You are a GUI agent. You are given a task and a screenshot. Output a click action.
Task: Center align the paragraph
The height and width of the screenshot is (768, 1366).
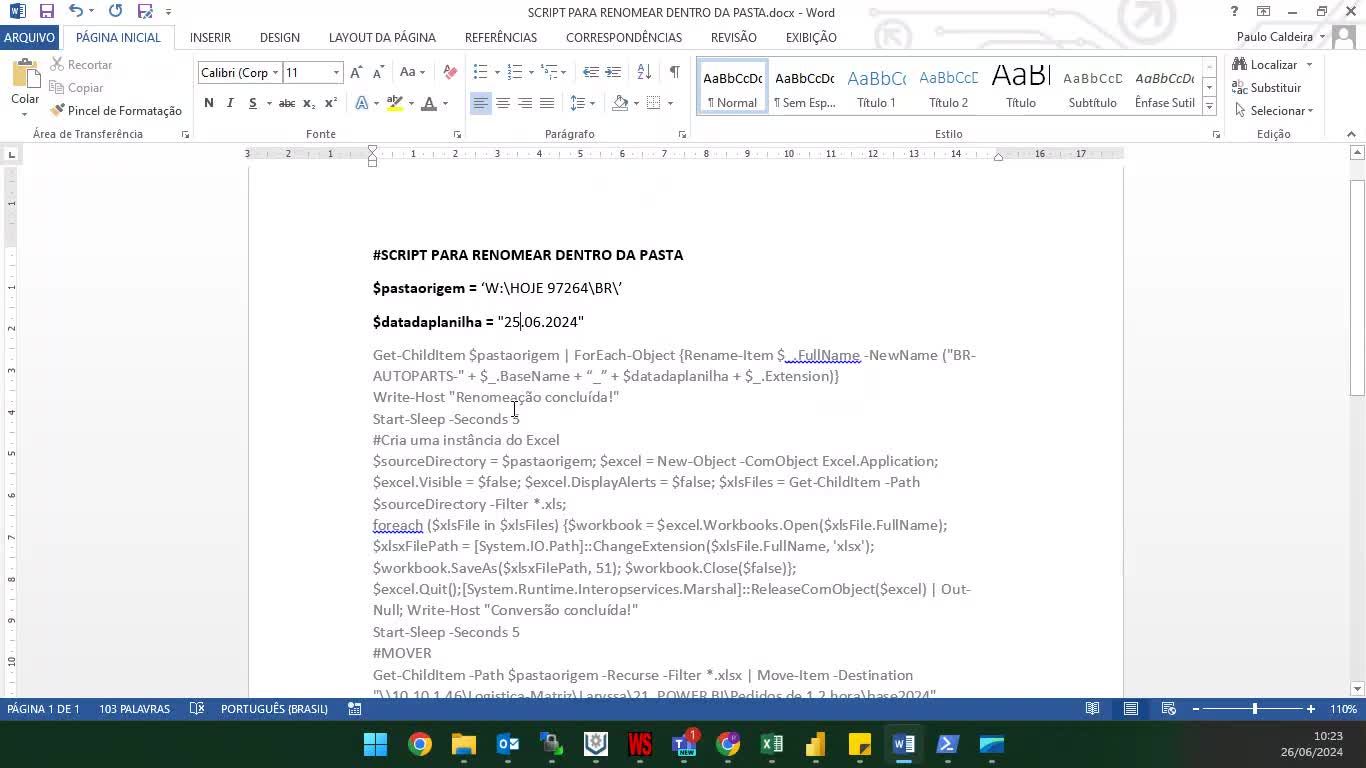coord(503,103)
